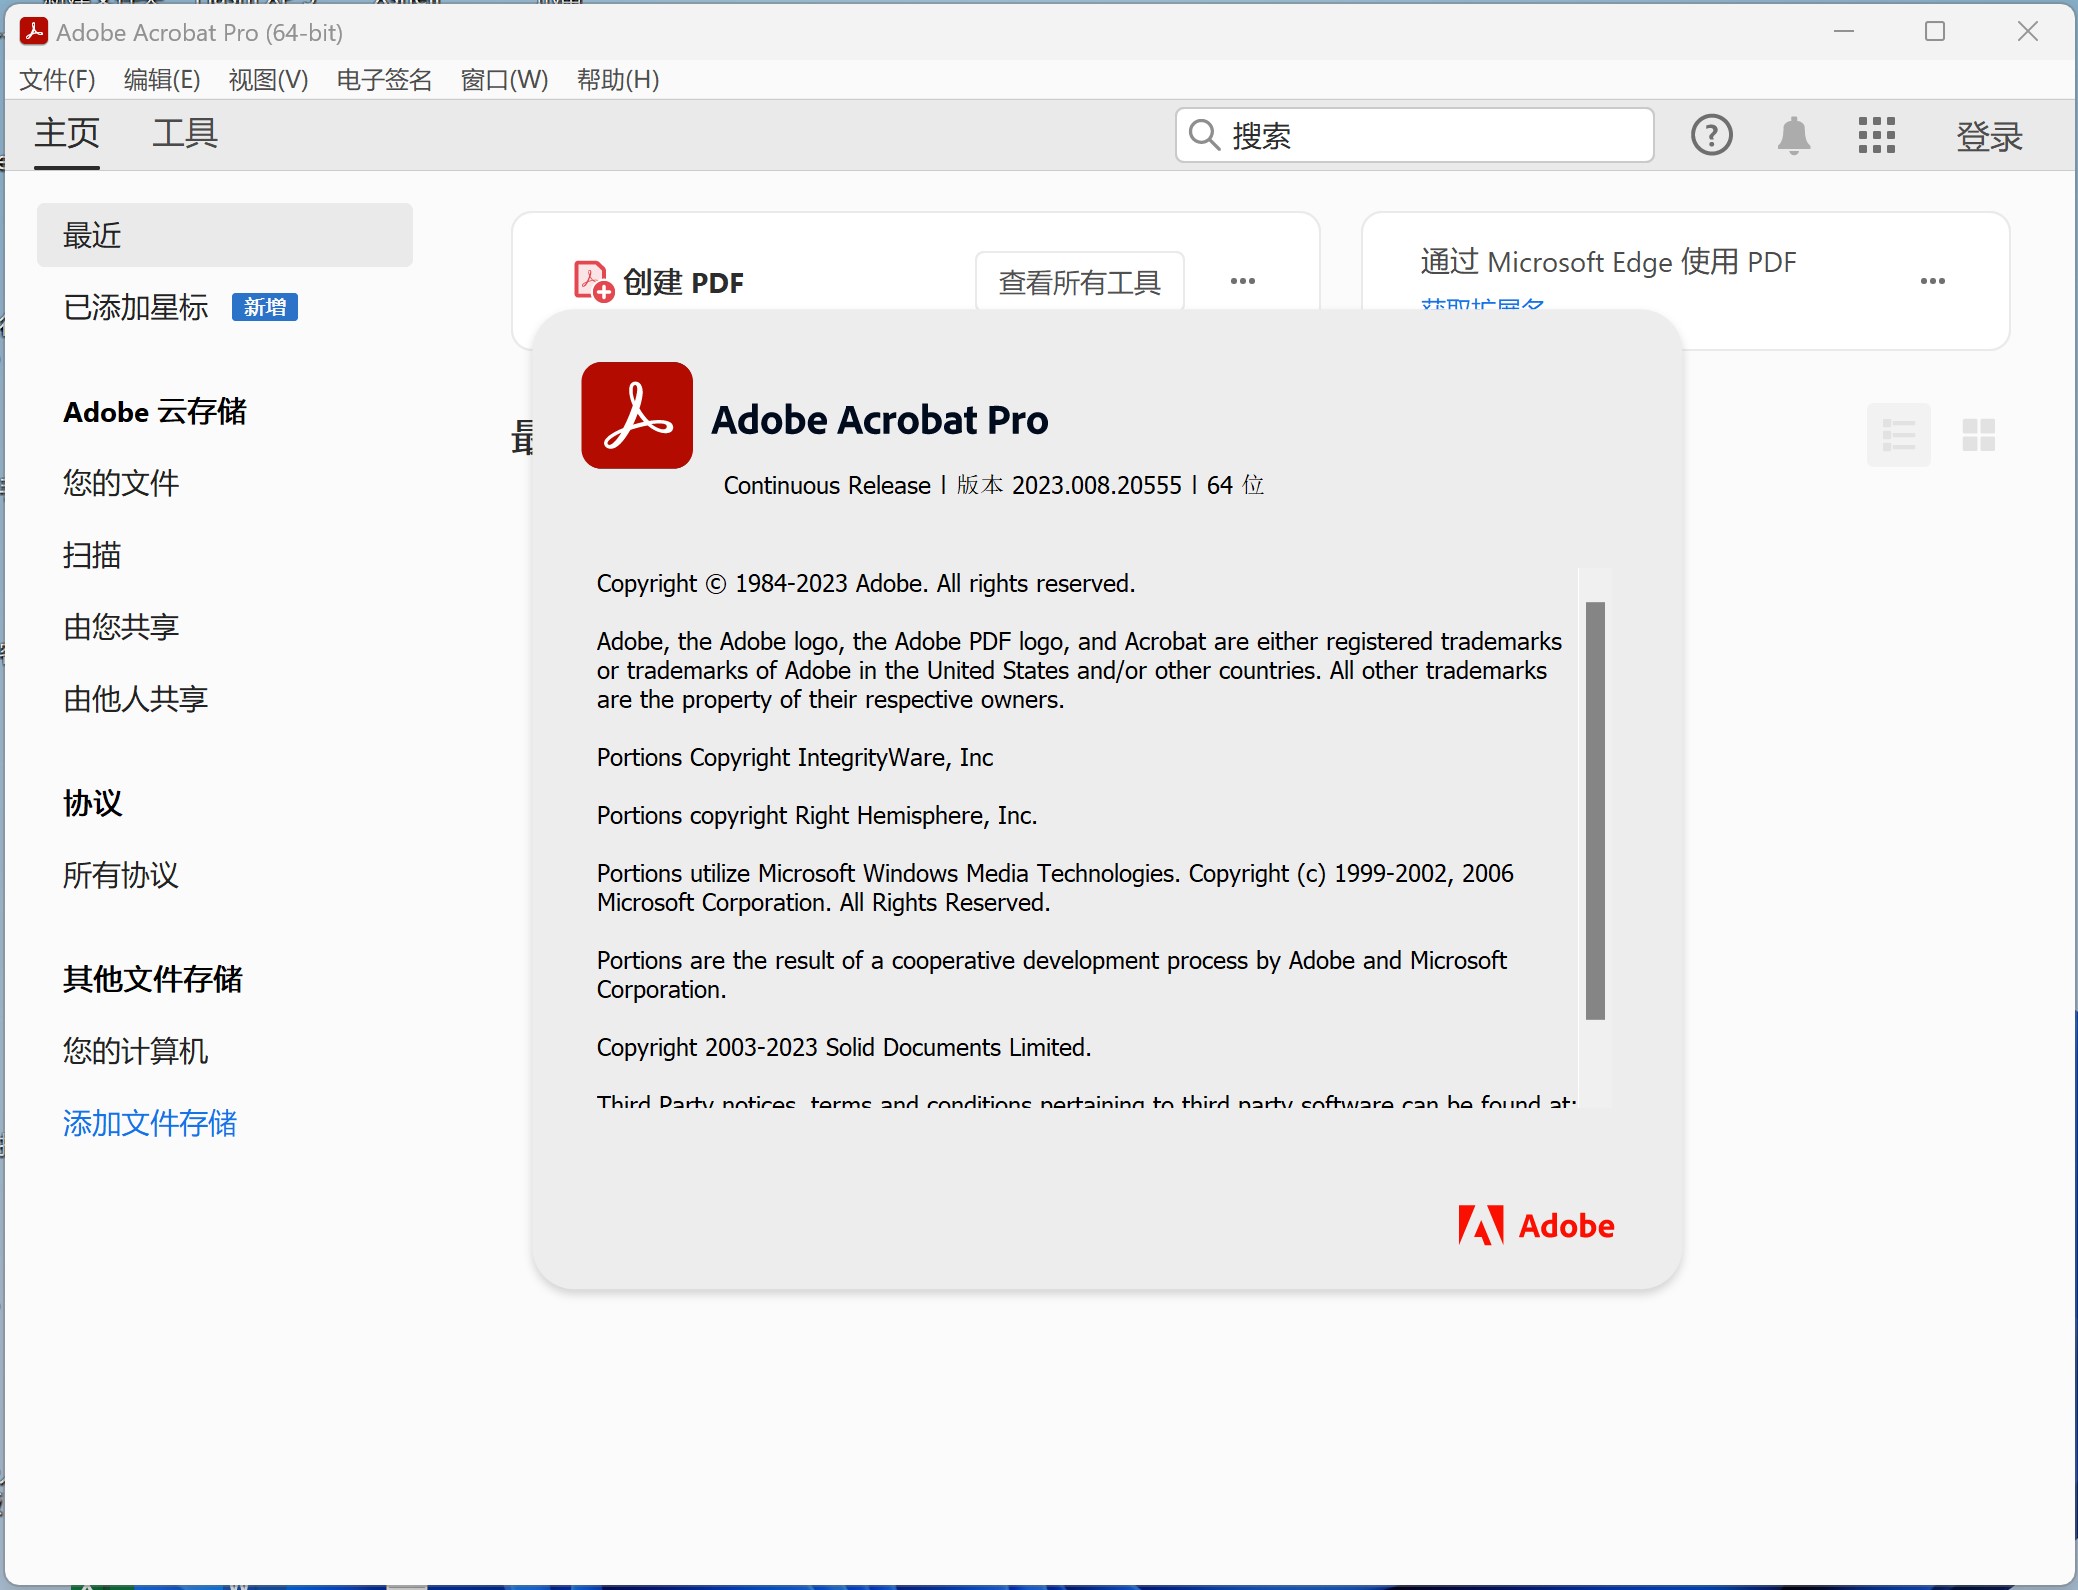The width and height of the screenshot is (2078, 1590).
Task: Click the 查看所有工具 button
Action: coord(1079,283)
